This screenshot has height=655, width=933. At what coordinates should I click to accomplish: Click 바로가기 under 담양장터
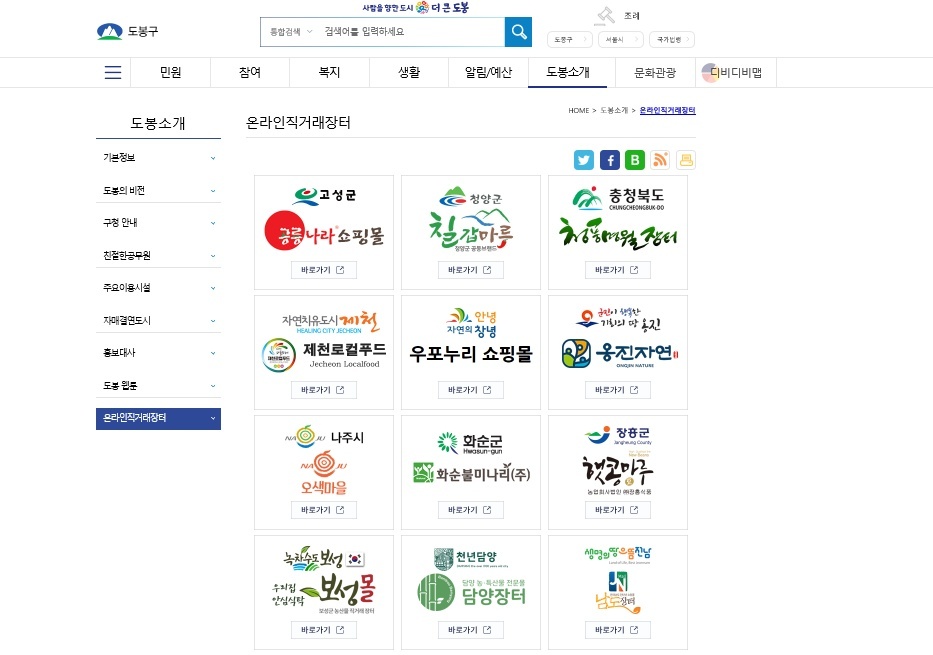[470, 630]
